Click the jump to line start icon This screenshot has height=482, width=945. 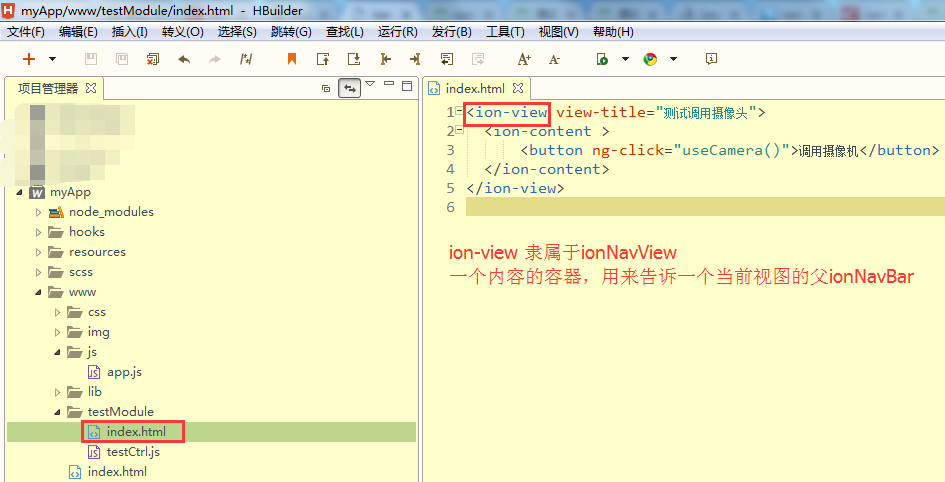coord(385,59)
